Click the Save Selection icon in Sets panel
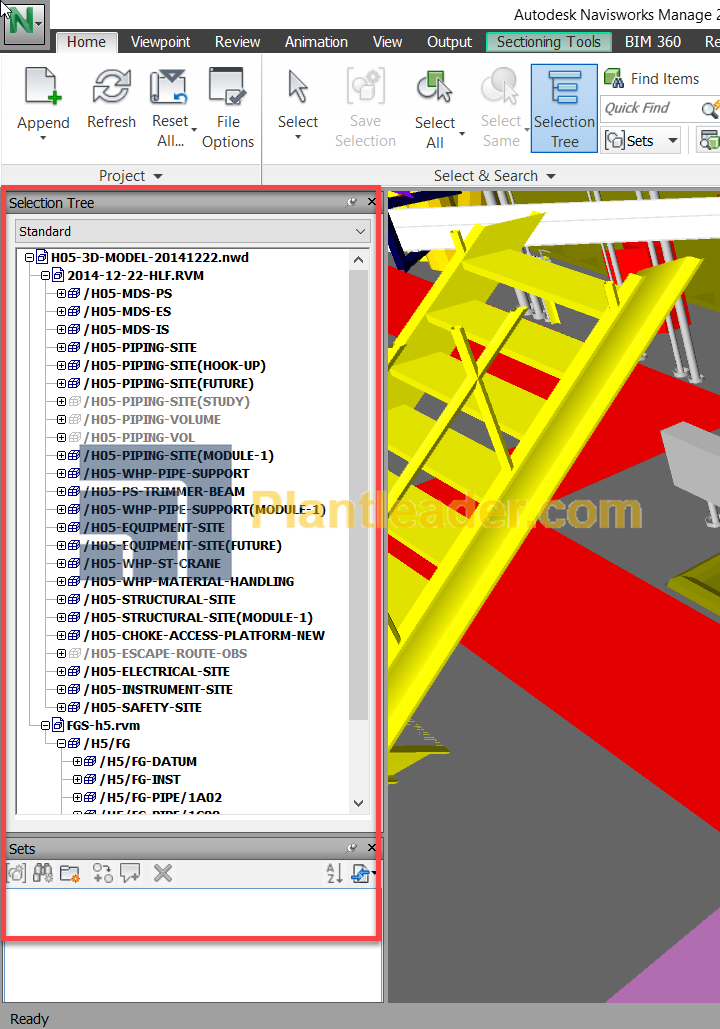The width and height of the screenshot is (720, 1029). click(x=16, y=873)
